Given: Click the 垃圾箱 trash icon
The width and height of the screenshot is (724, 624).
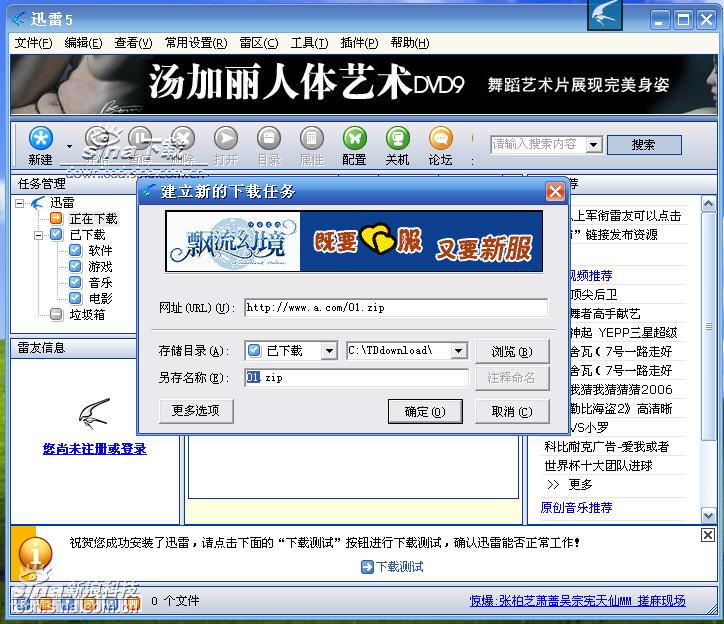Looking at the screenshot, I should [x=56, y=315].
